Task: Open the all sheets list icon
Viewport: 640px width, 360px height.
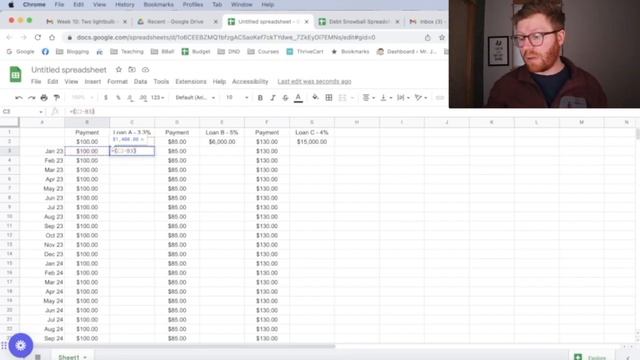Action: 38,357
